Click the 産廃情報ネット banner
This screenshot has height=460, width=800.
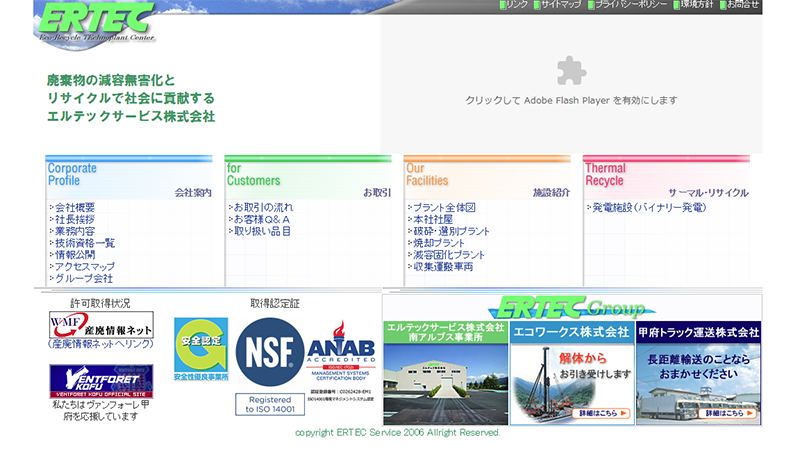(101, 325)
